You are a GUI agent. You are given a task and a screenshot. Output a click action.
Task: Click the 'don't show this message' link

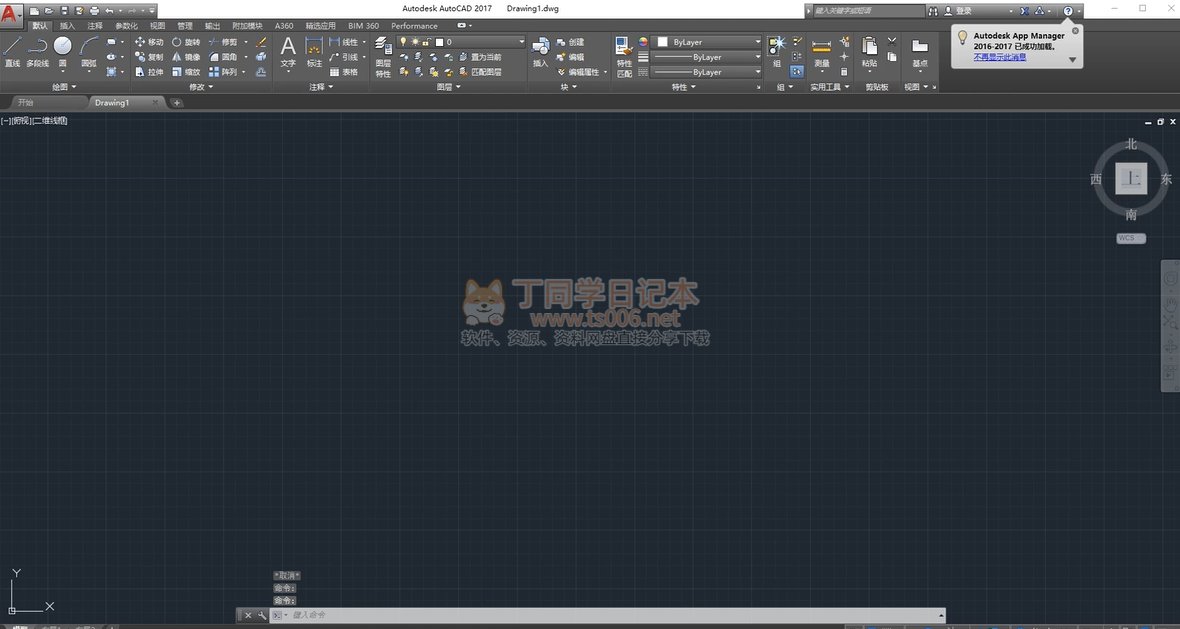click(x=999, y=57)
